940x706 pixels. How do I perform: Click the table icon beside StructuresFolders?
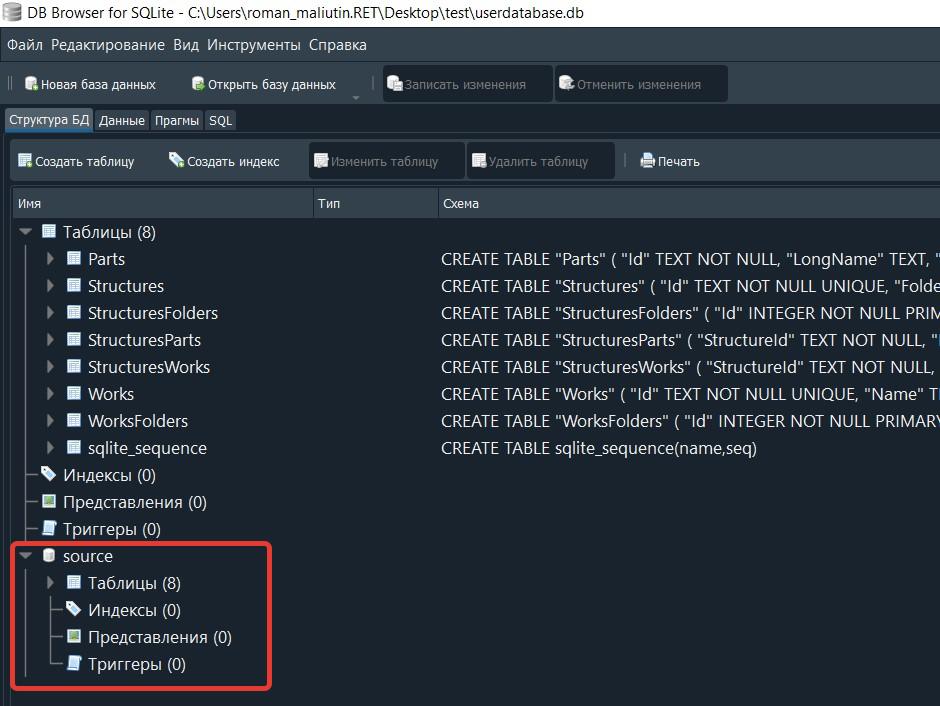tap(74, 312)
